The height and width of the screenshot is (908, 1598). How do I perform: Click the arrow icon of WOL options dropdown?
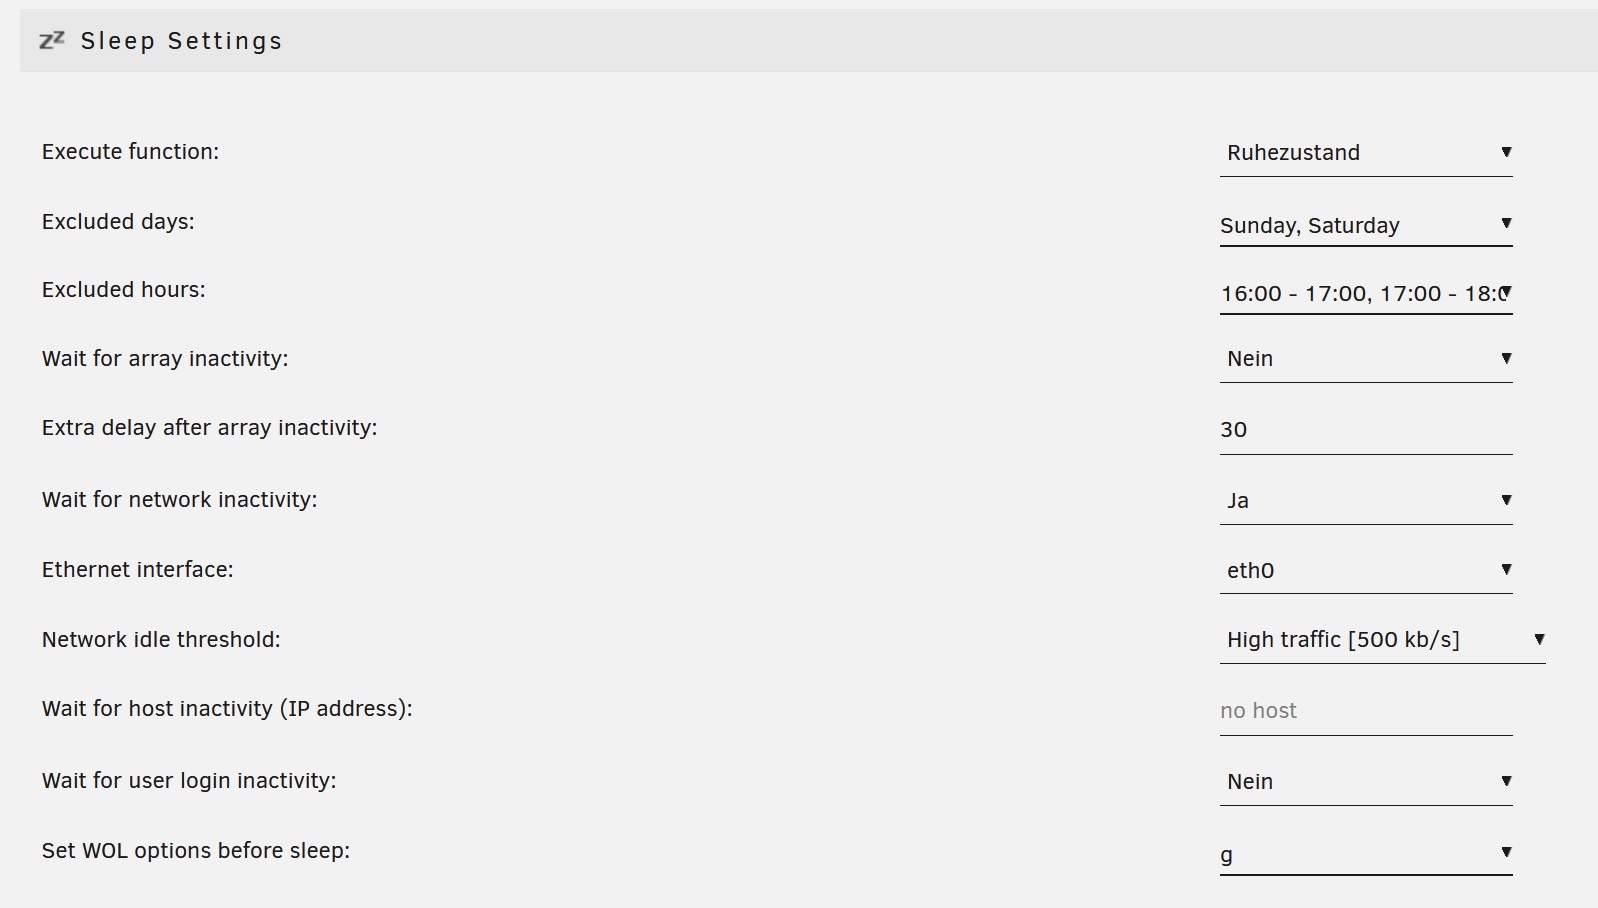[1506, 852]
